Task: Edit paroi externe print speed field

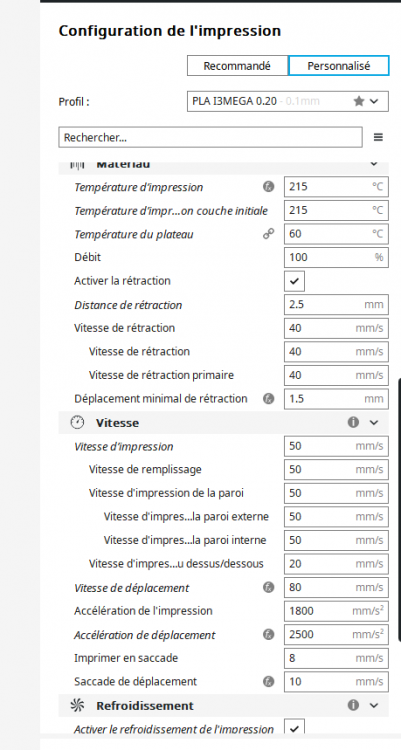Action: (336, 517)
